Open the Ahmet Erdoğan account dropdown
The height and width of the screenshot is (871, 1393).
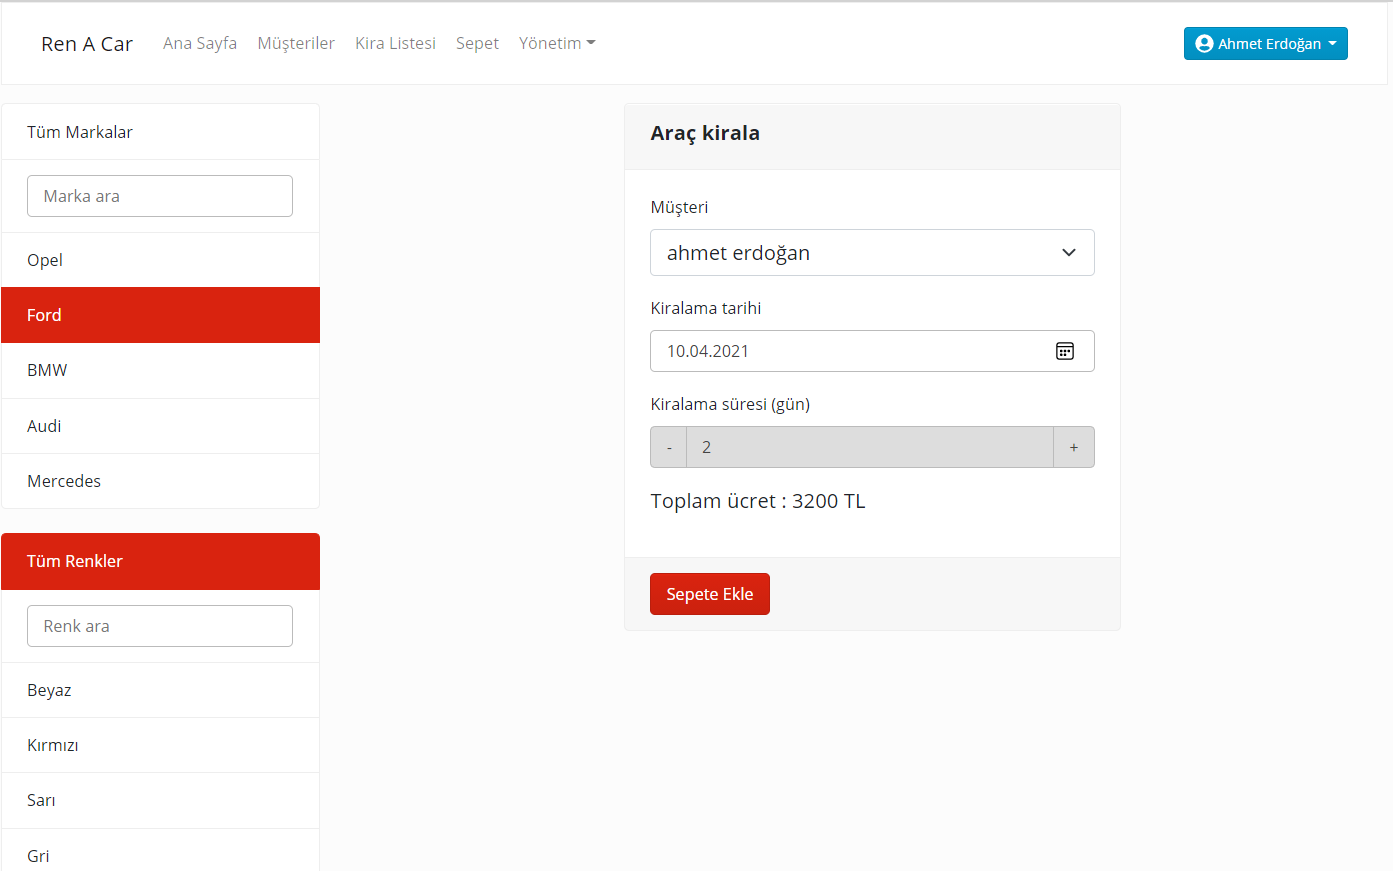[1265, 43]
